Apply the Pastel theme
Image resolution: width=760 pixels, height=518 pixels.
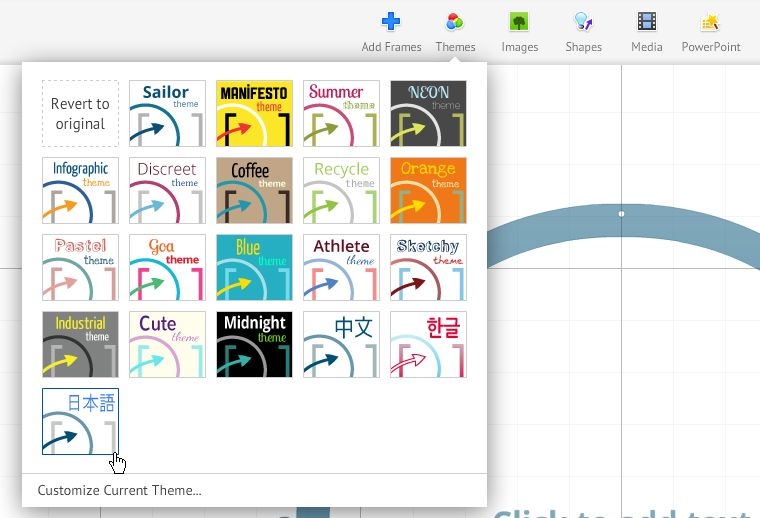pos(80,267)
